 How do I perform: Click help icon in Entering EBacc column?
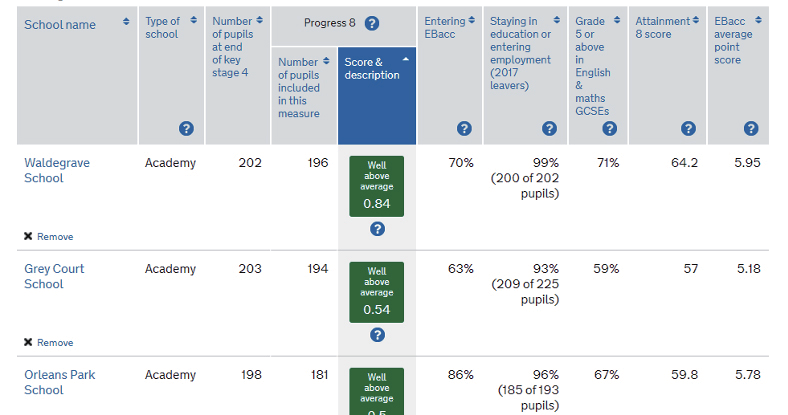click(463, 129)
